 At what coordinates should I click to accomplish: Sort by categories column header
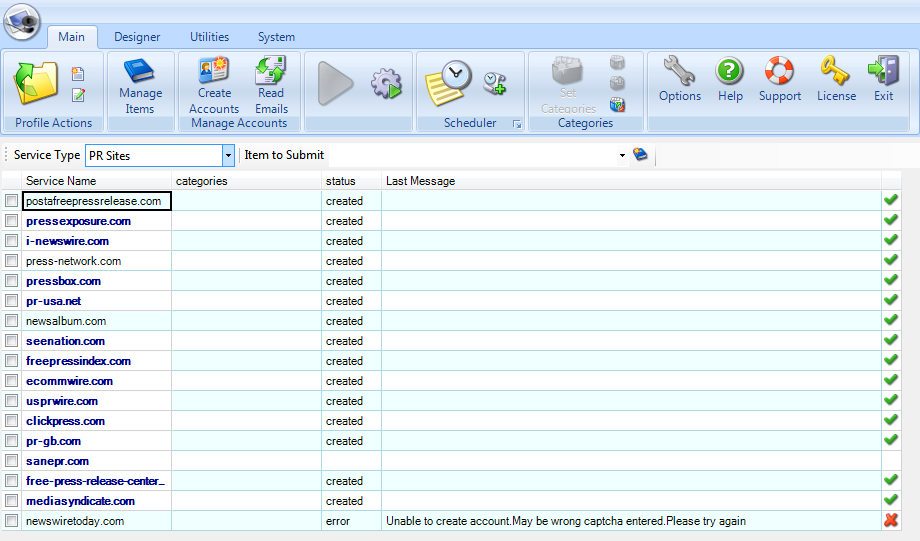point(246,181)
